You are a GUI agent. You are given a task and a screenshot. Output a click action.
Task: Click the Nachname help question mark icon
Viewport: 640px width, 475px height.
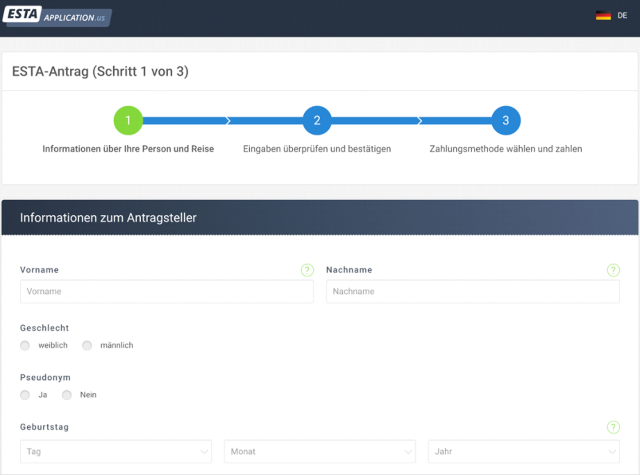point(613,270)
